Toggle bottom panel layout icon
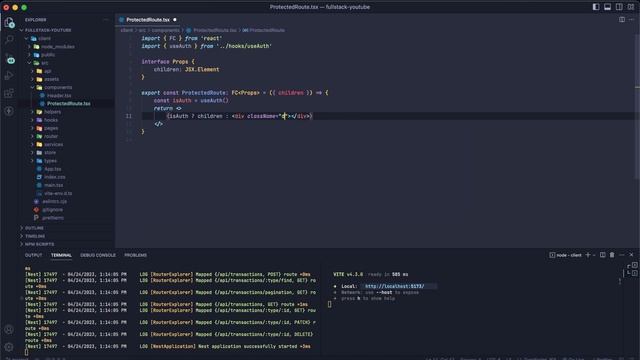640x360 pixels. (607, 7)
